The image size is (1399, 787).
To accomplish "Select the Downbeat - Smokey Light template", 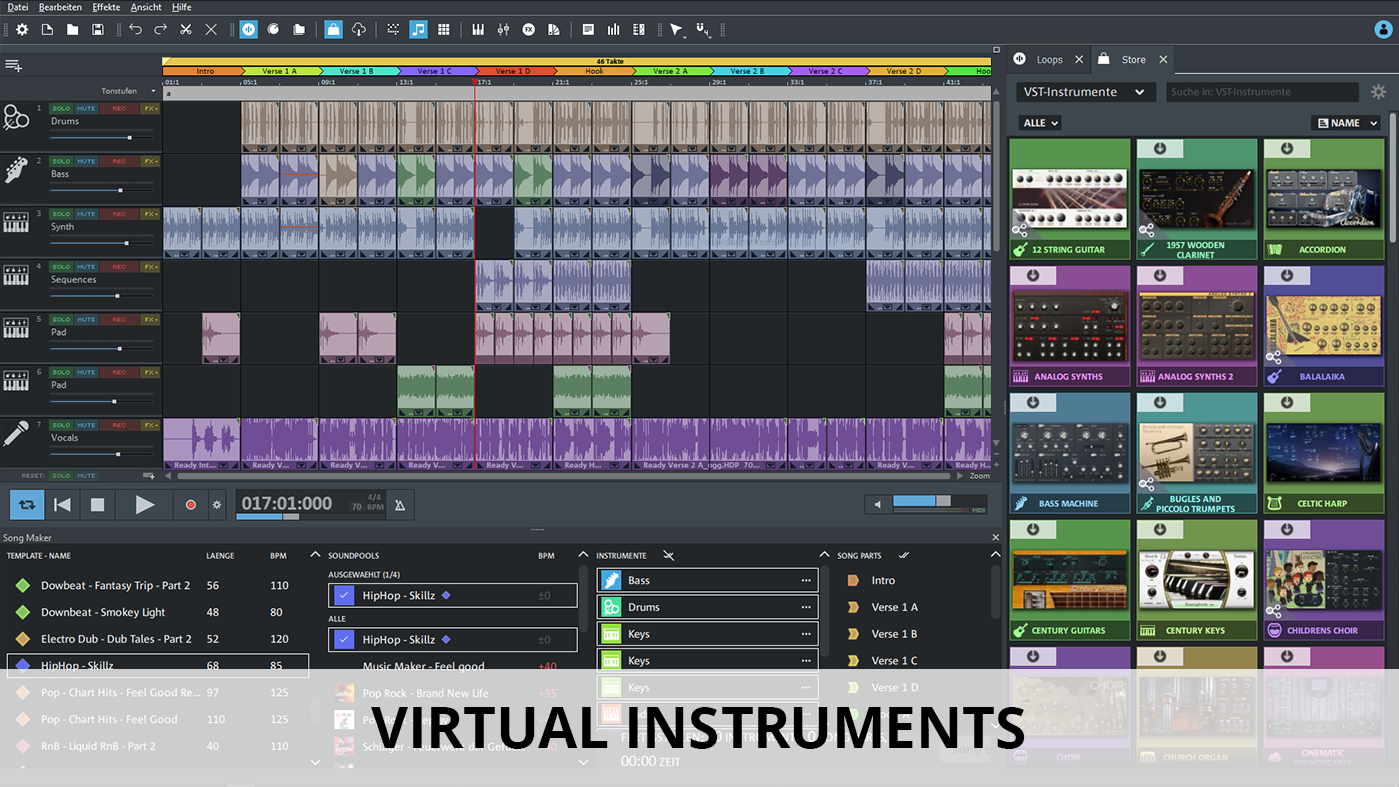I will tap(103, 612).
